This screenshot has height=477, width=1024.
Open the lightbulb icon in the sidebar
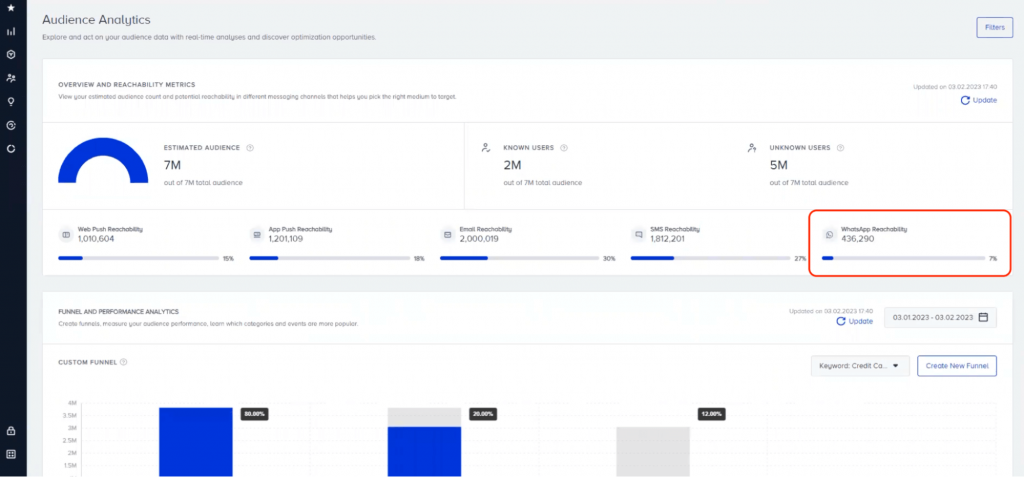tap(11, 101)
